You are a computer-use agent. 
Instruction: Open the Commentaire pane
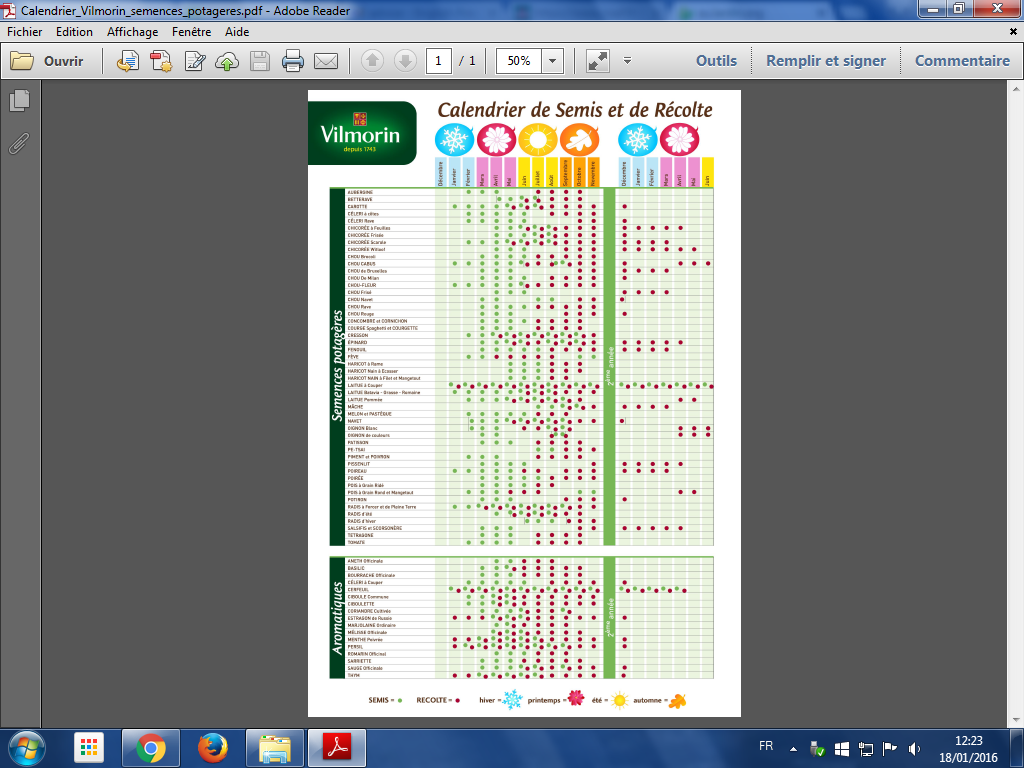click(962, 61)
